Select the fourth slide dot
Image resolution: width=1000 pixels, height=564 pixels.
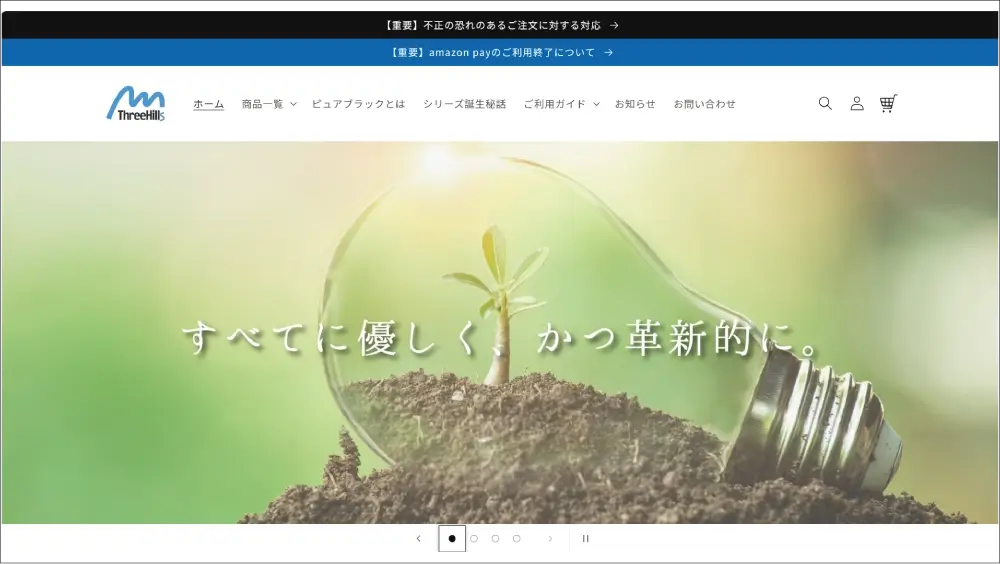coord(517,538)
